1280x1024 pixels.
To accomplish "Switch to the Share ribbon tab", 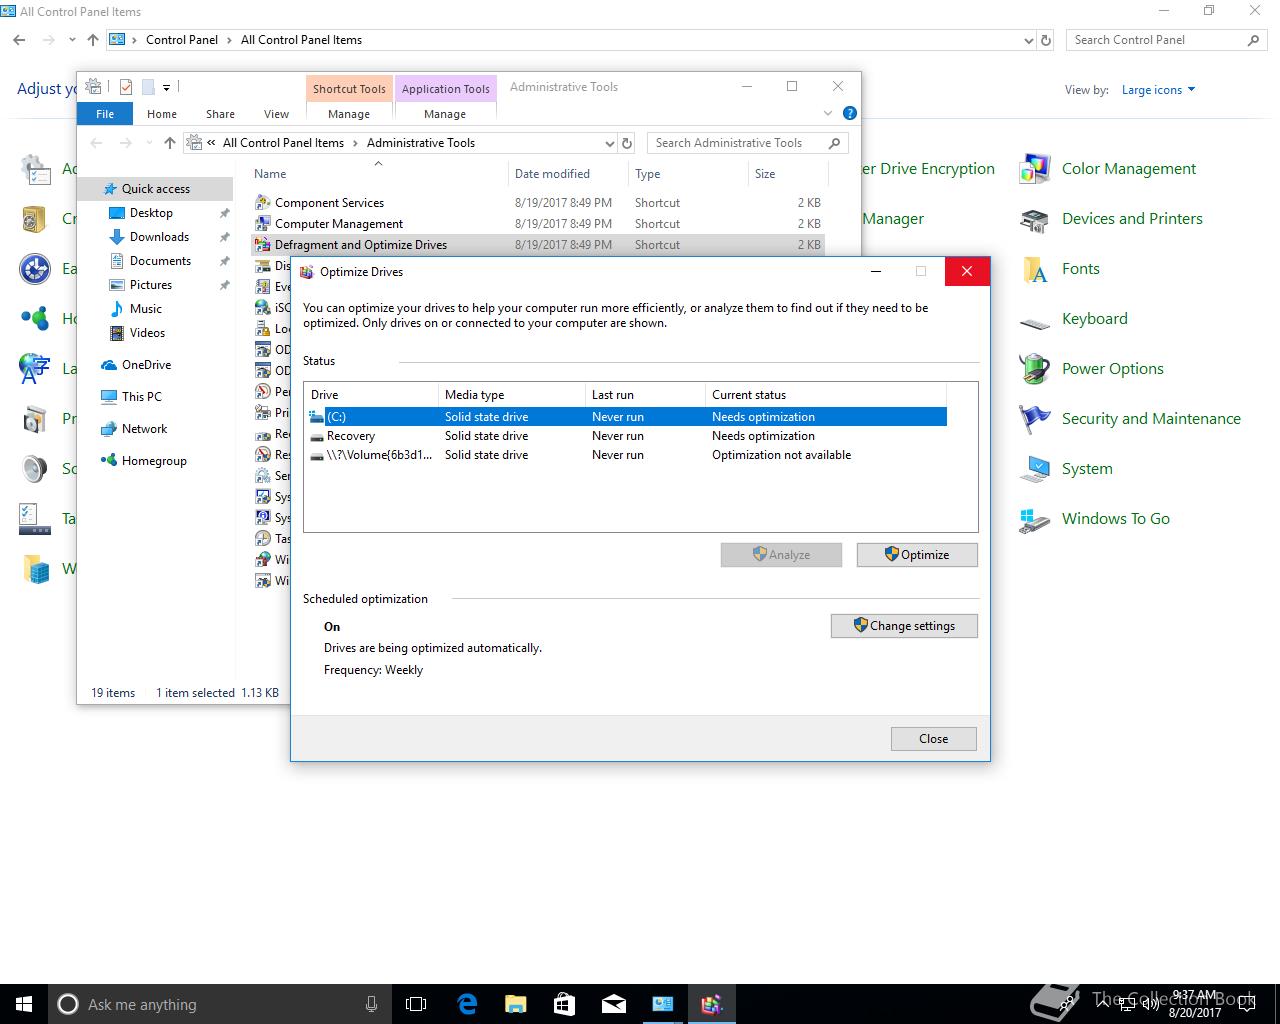I will click(220, 114).
